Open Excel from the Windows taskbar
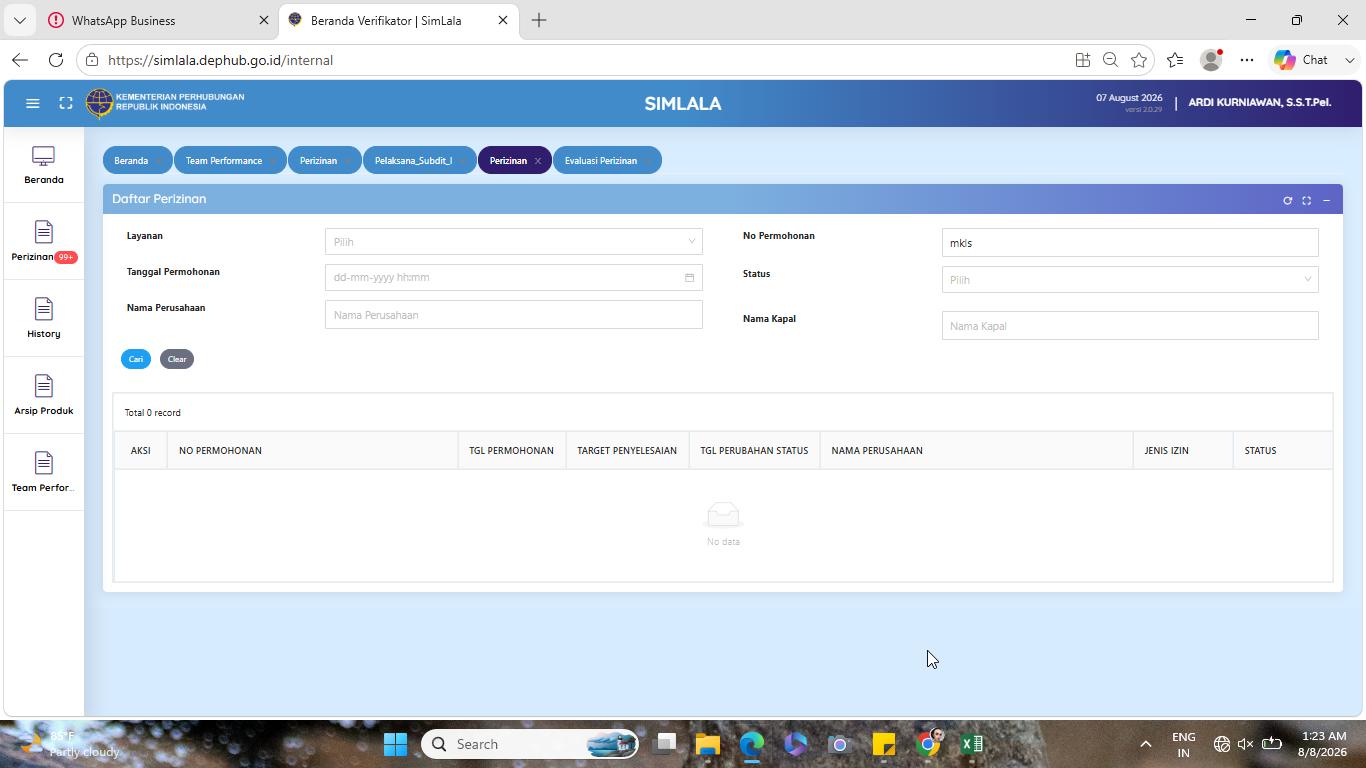 click(x=972, y=744)
